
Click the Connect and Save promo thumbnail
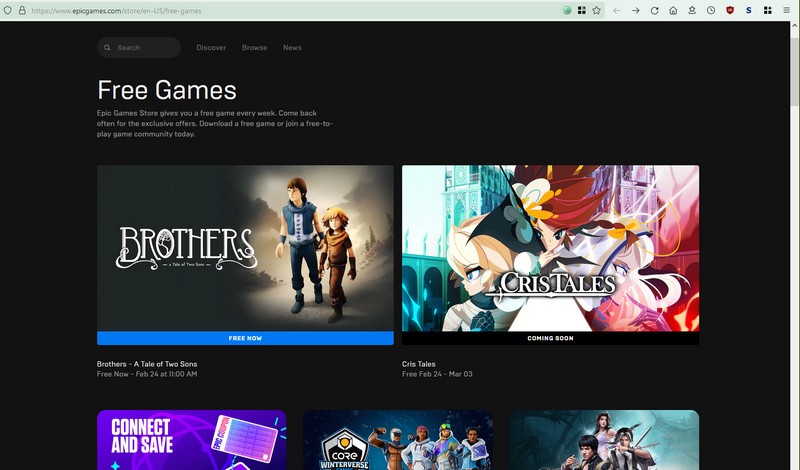click(x=191, y=440)
